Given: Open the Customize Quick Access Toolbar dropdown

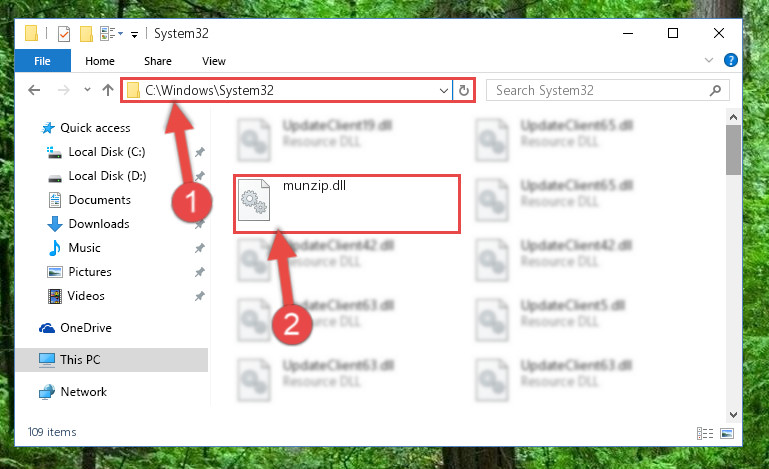Looking at the screenshot, I should (134, 34).
